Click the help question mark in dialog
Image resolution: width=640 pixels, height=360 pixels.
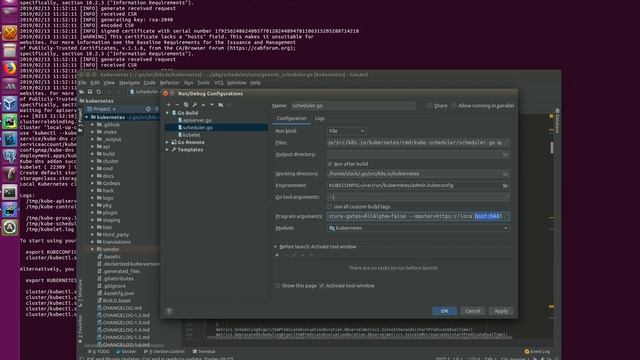pos(169,311)
